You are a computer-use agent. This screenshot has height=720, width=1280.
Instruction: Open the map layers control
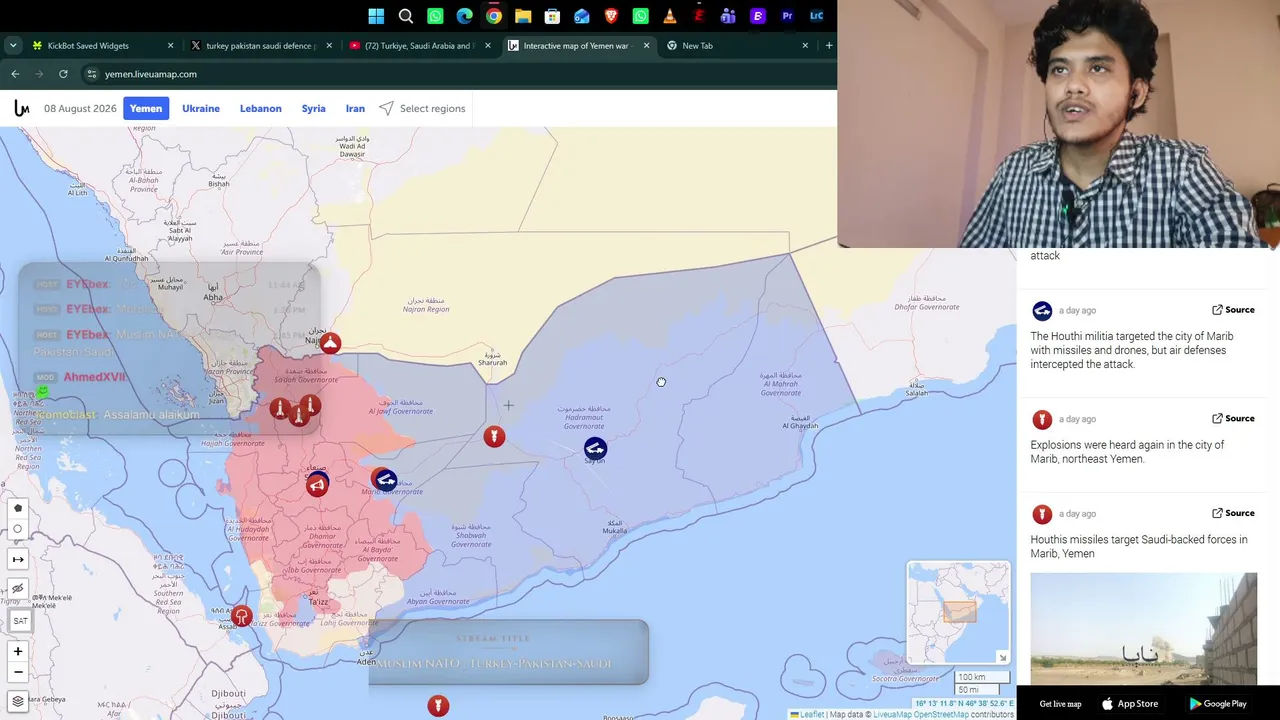point(18,701)
